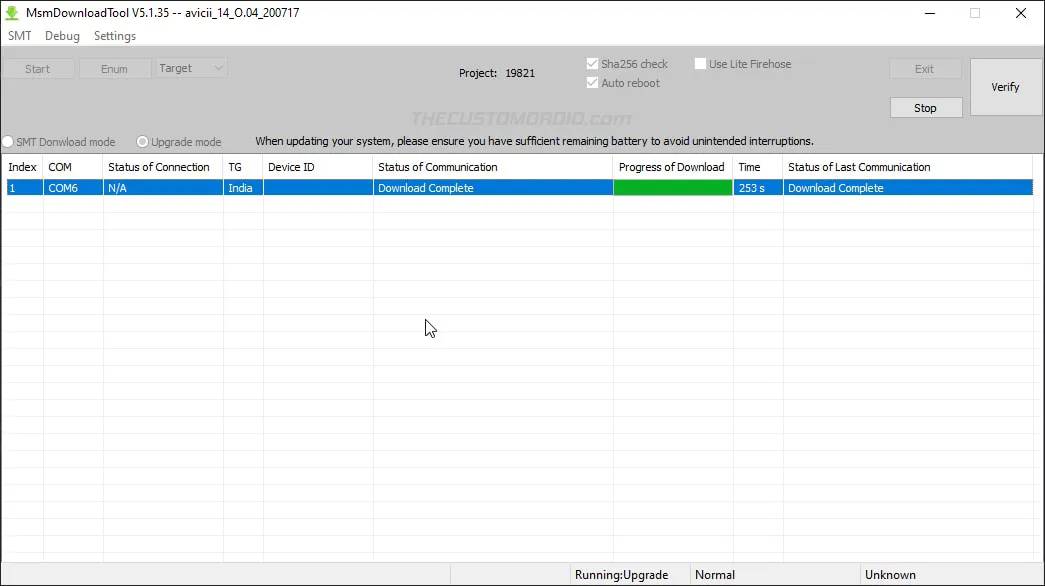Enable the Use Lite Firehose checkbox
1045x586 pixels.
click(x=701, y=63)
